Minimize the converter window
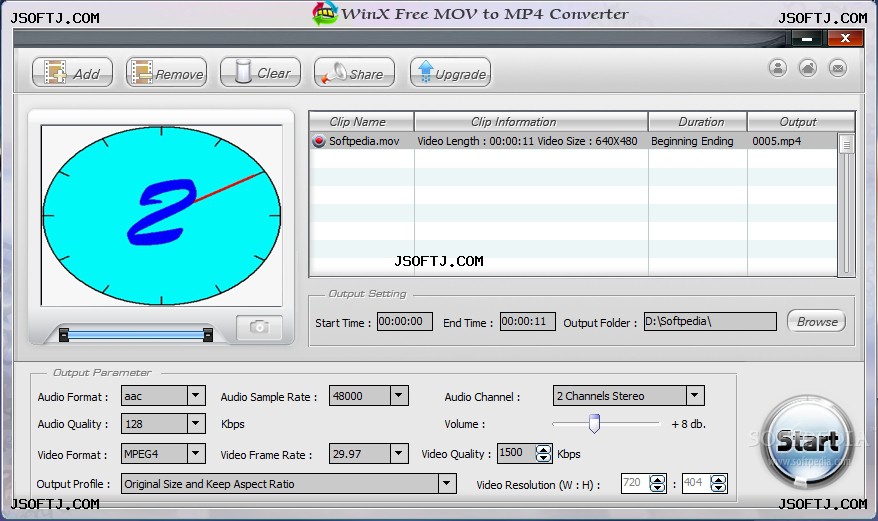878x521 pixels. (807, 39)
